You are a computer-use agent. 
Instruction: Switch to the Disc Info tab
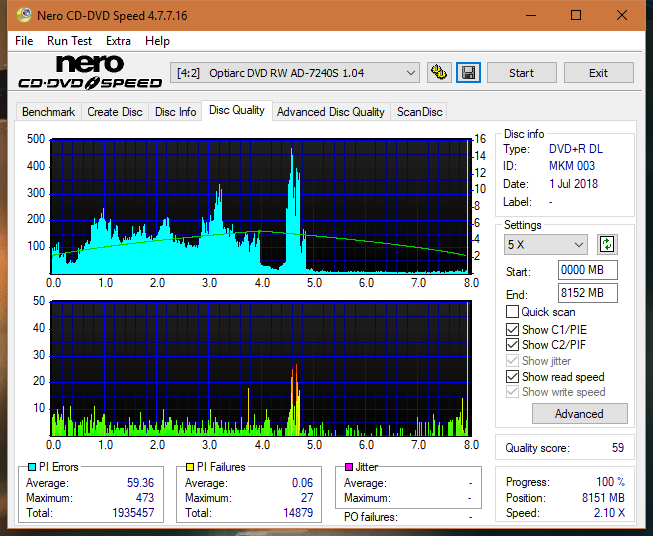coord(175,112)
